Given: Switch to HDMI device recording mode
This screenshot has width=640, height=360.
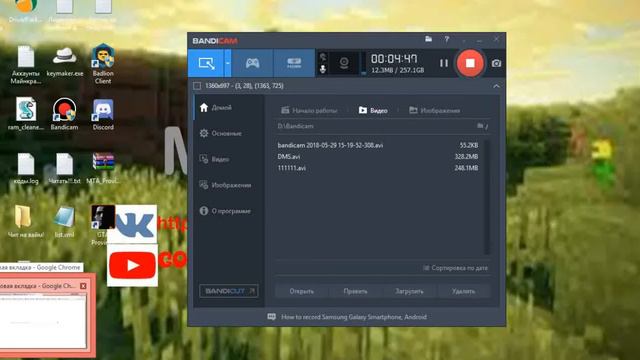Looking at the screenshot, I should tap(294, 63).
